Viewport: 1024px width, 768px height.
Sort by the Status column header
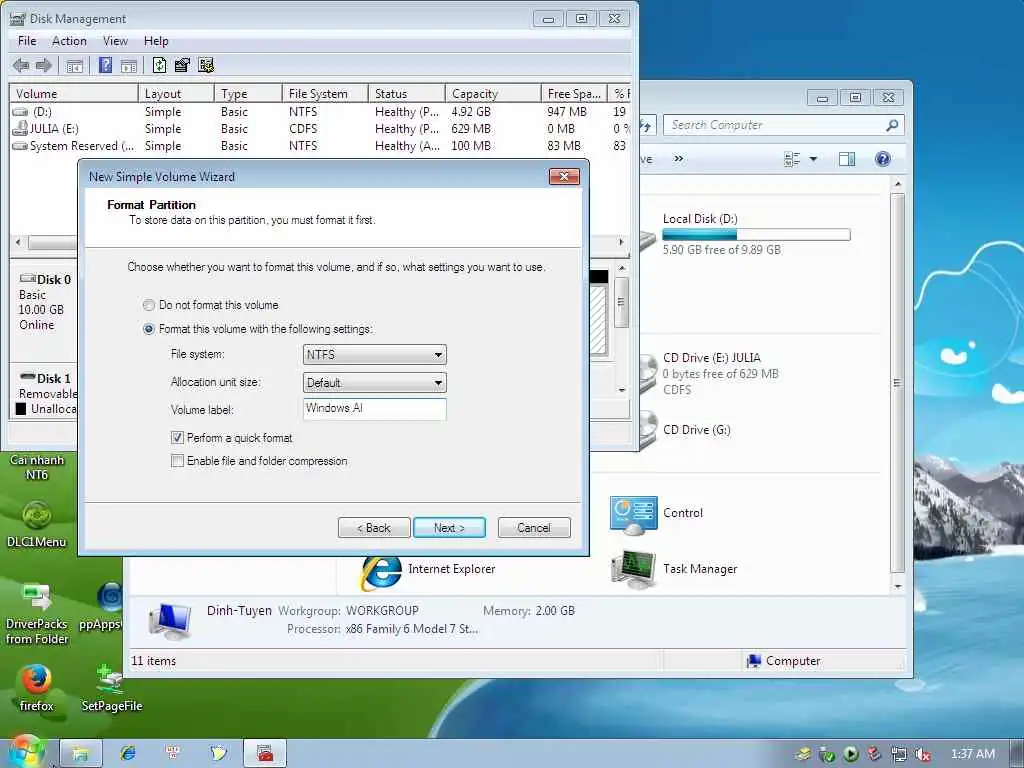[x=407, y=93]
